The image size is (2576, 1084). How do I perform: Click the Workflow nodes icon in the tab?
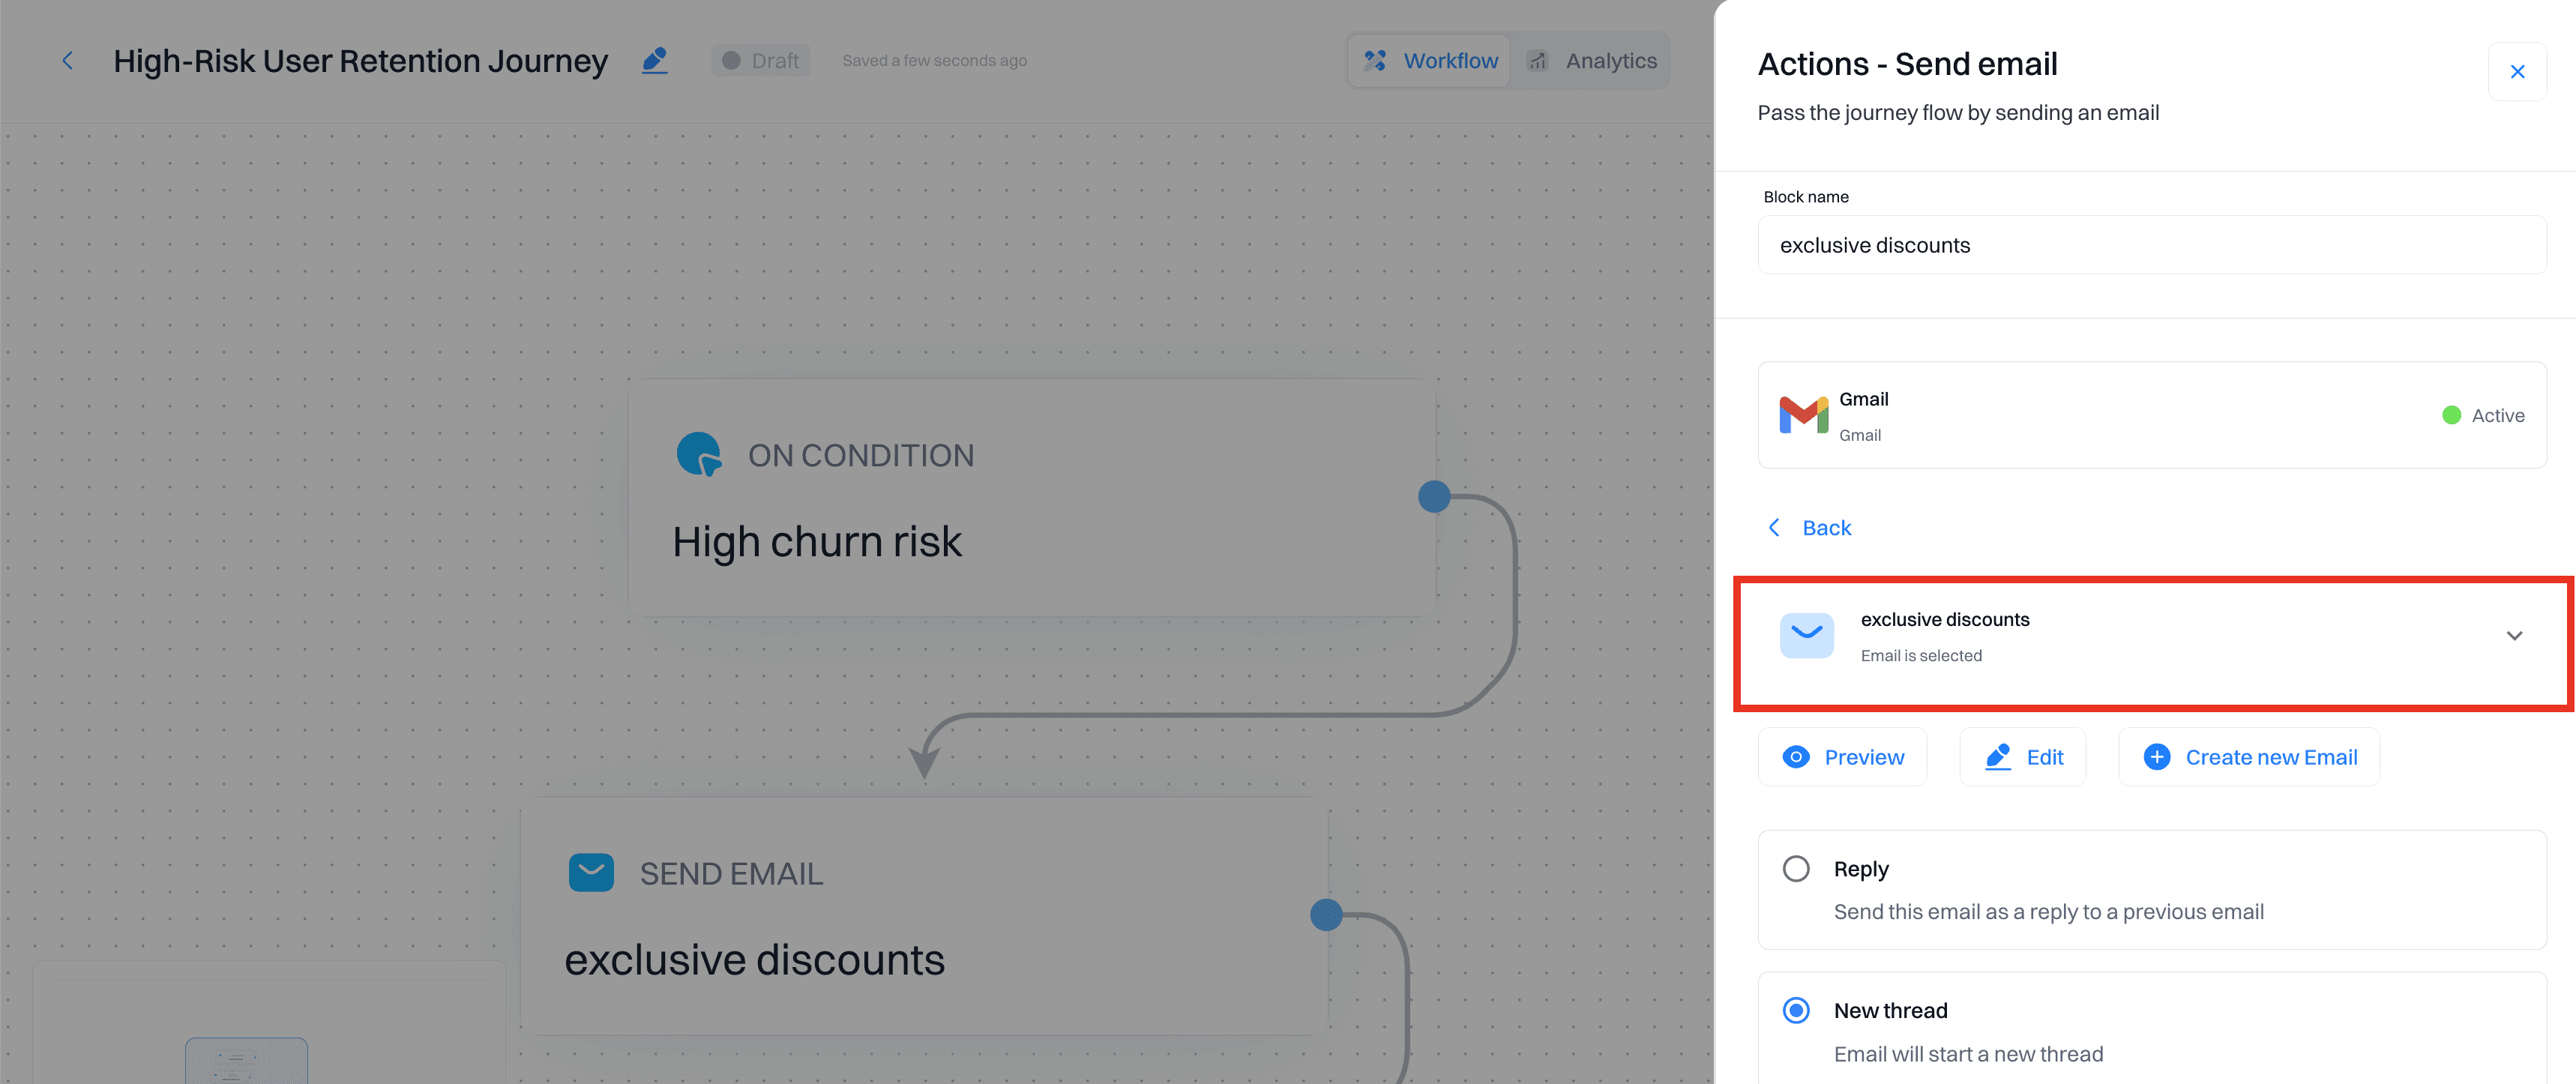tap(1375, 60)
